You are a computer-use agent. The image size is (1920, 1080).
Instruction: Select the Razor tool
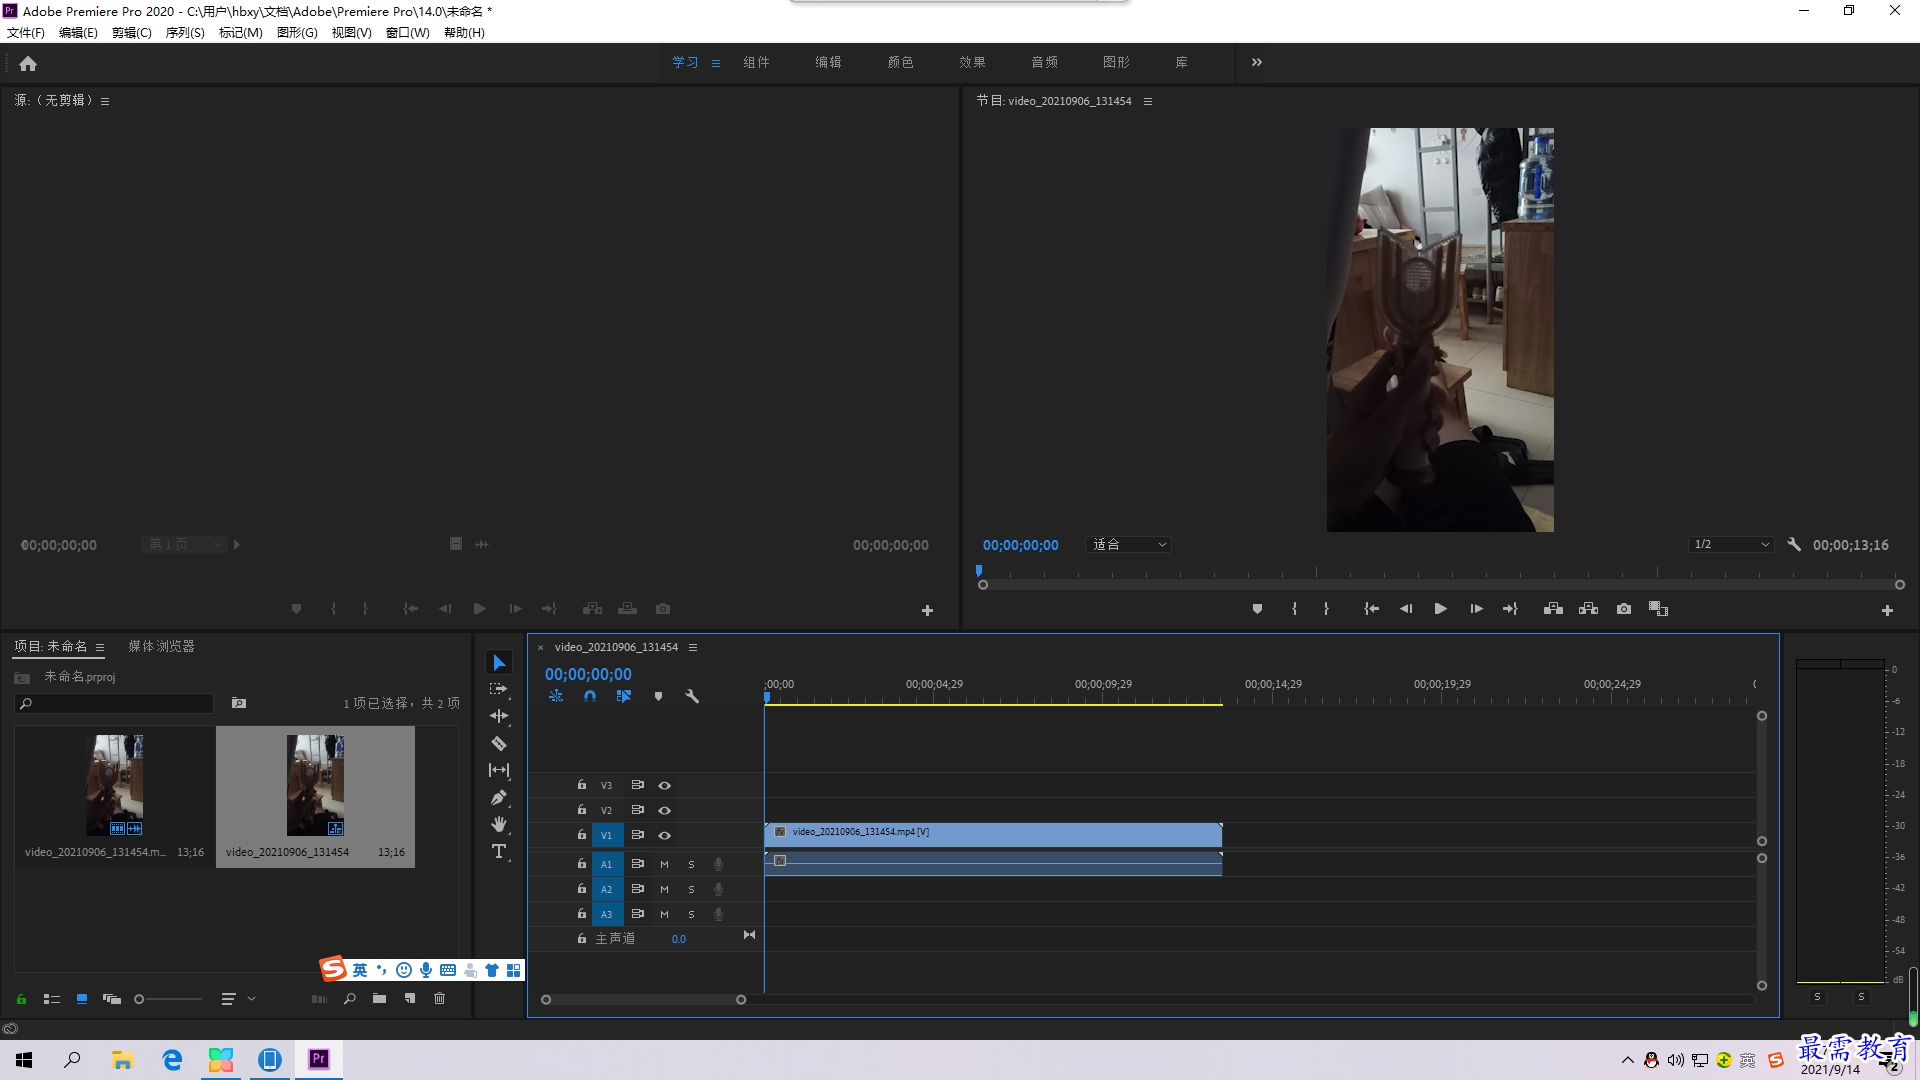tap(498, 743)
